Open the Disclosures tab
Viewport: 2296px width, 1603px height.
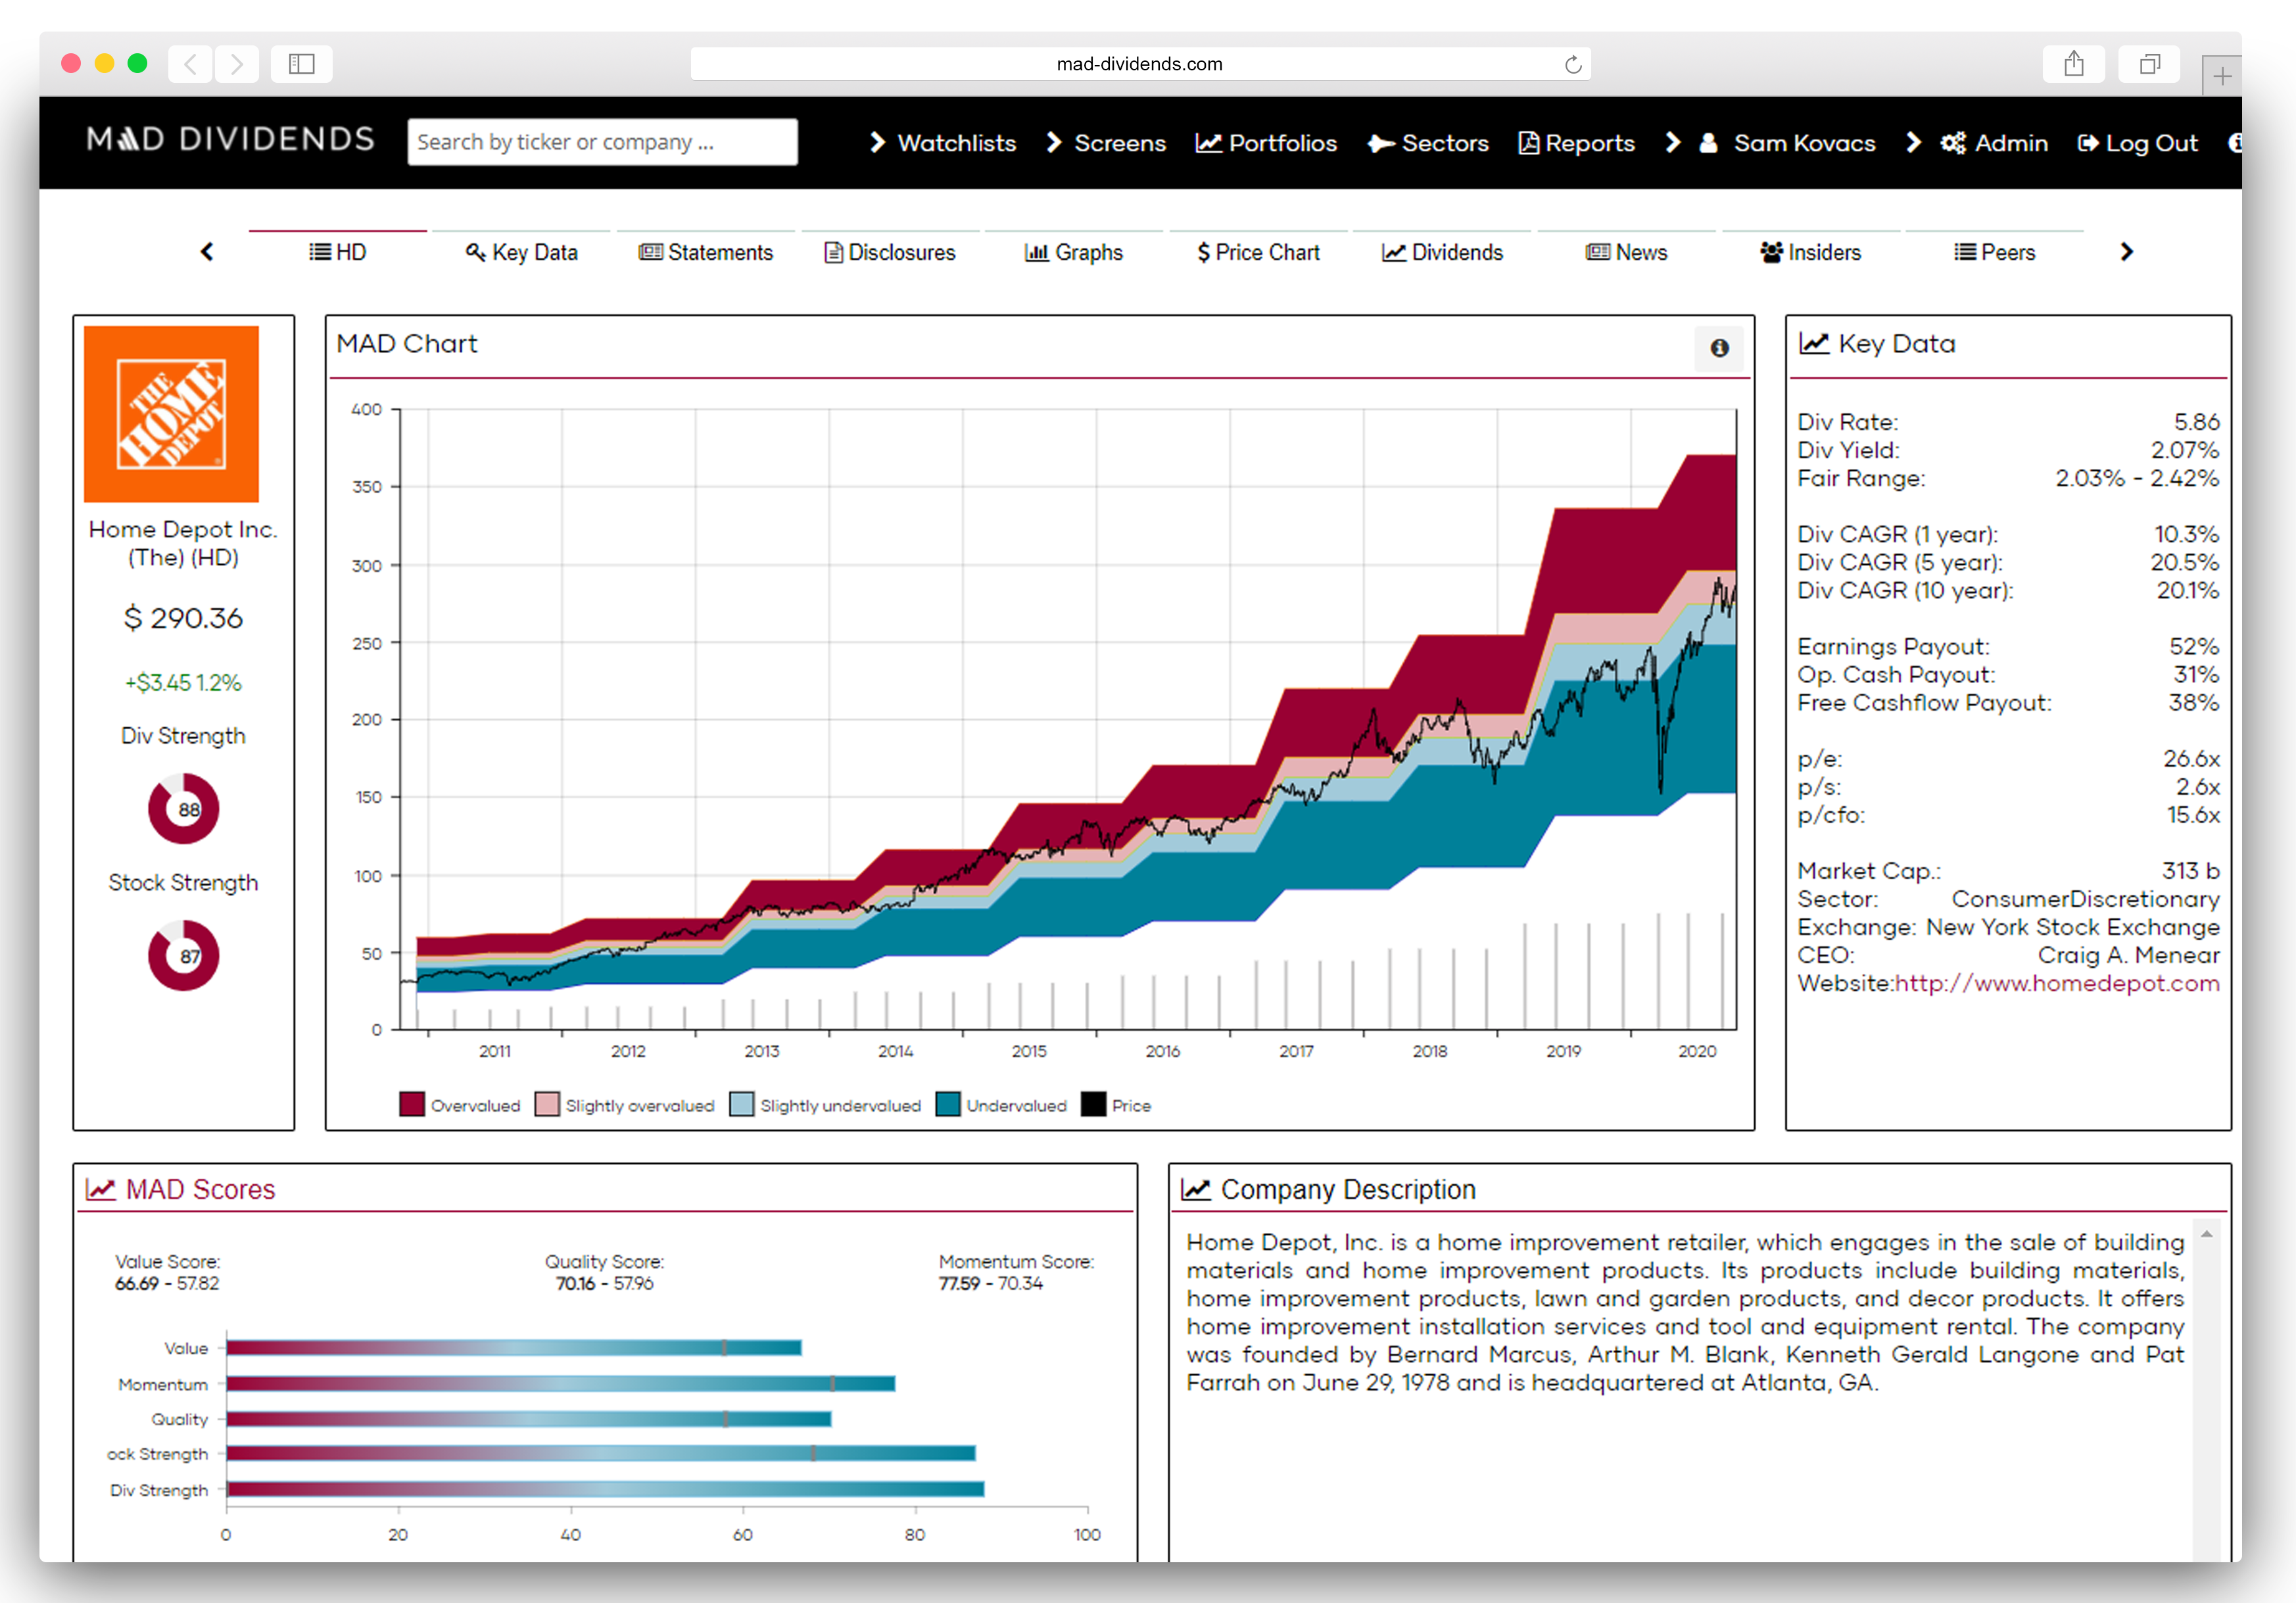coord(890,252)
